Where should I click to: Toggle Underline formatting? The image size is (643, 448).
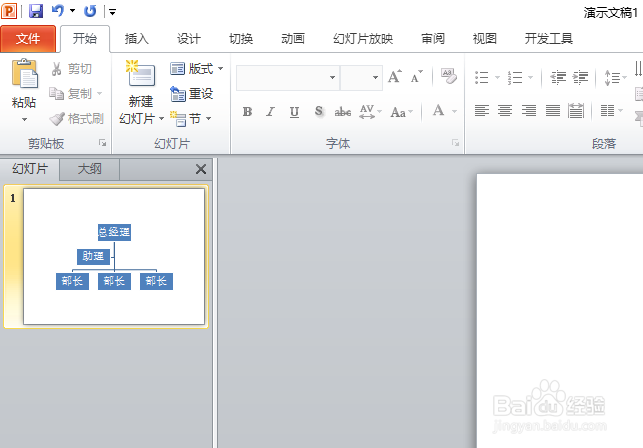pos(294,112)
